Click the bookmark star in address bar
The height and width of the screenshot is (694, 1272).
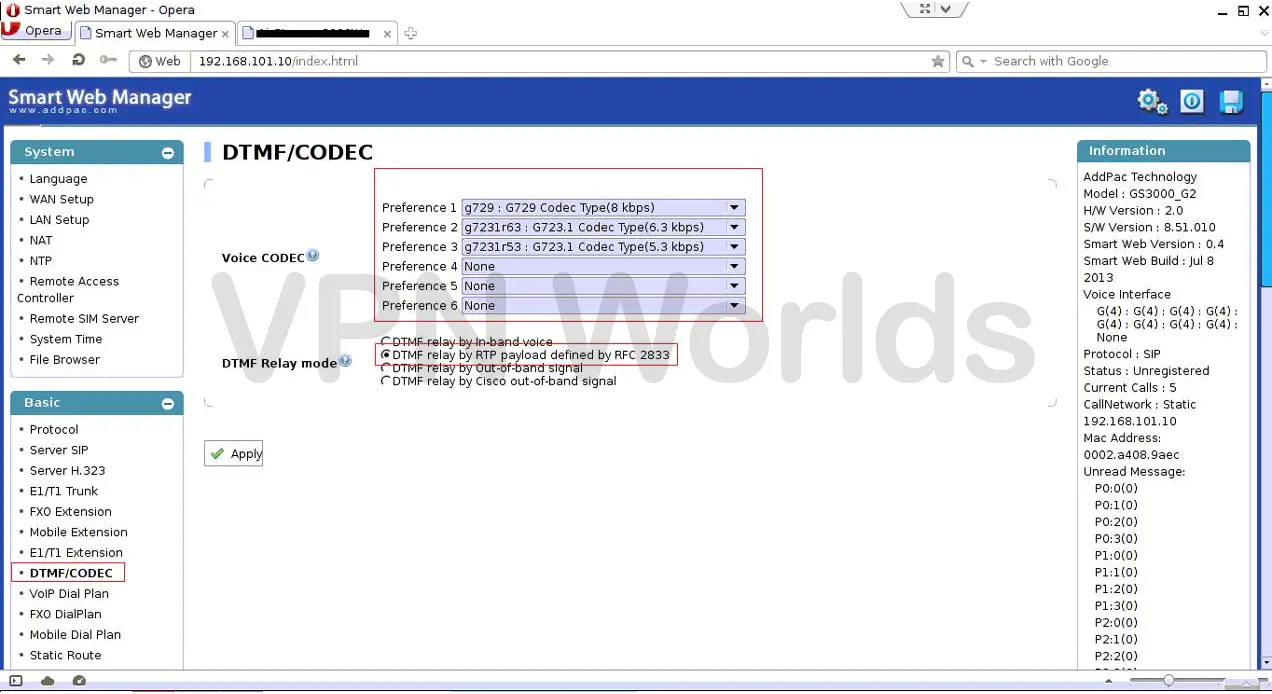938,61
